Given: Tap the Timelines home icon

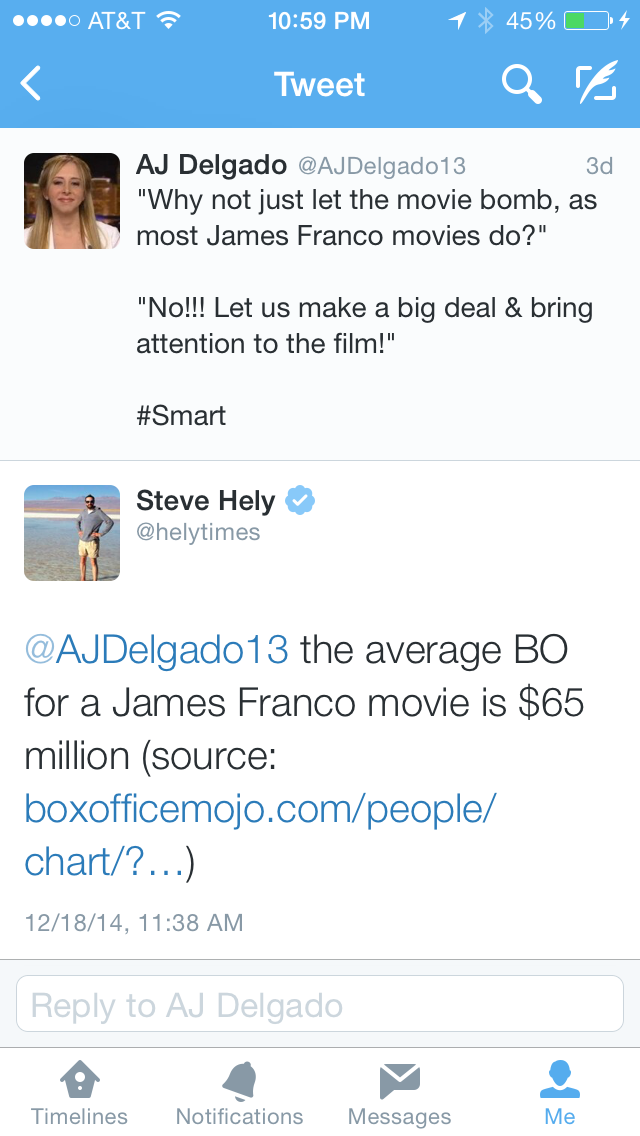Looking at the screenshot, I should tap(80, 1081).
